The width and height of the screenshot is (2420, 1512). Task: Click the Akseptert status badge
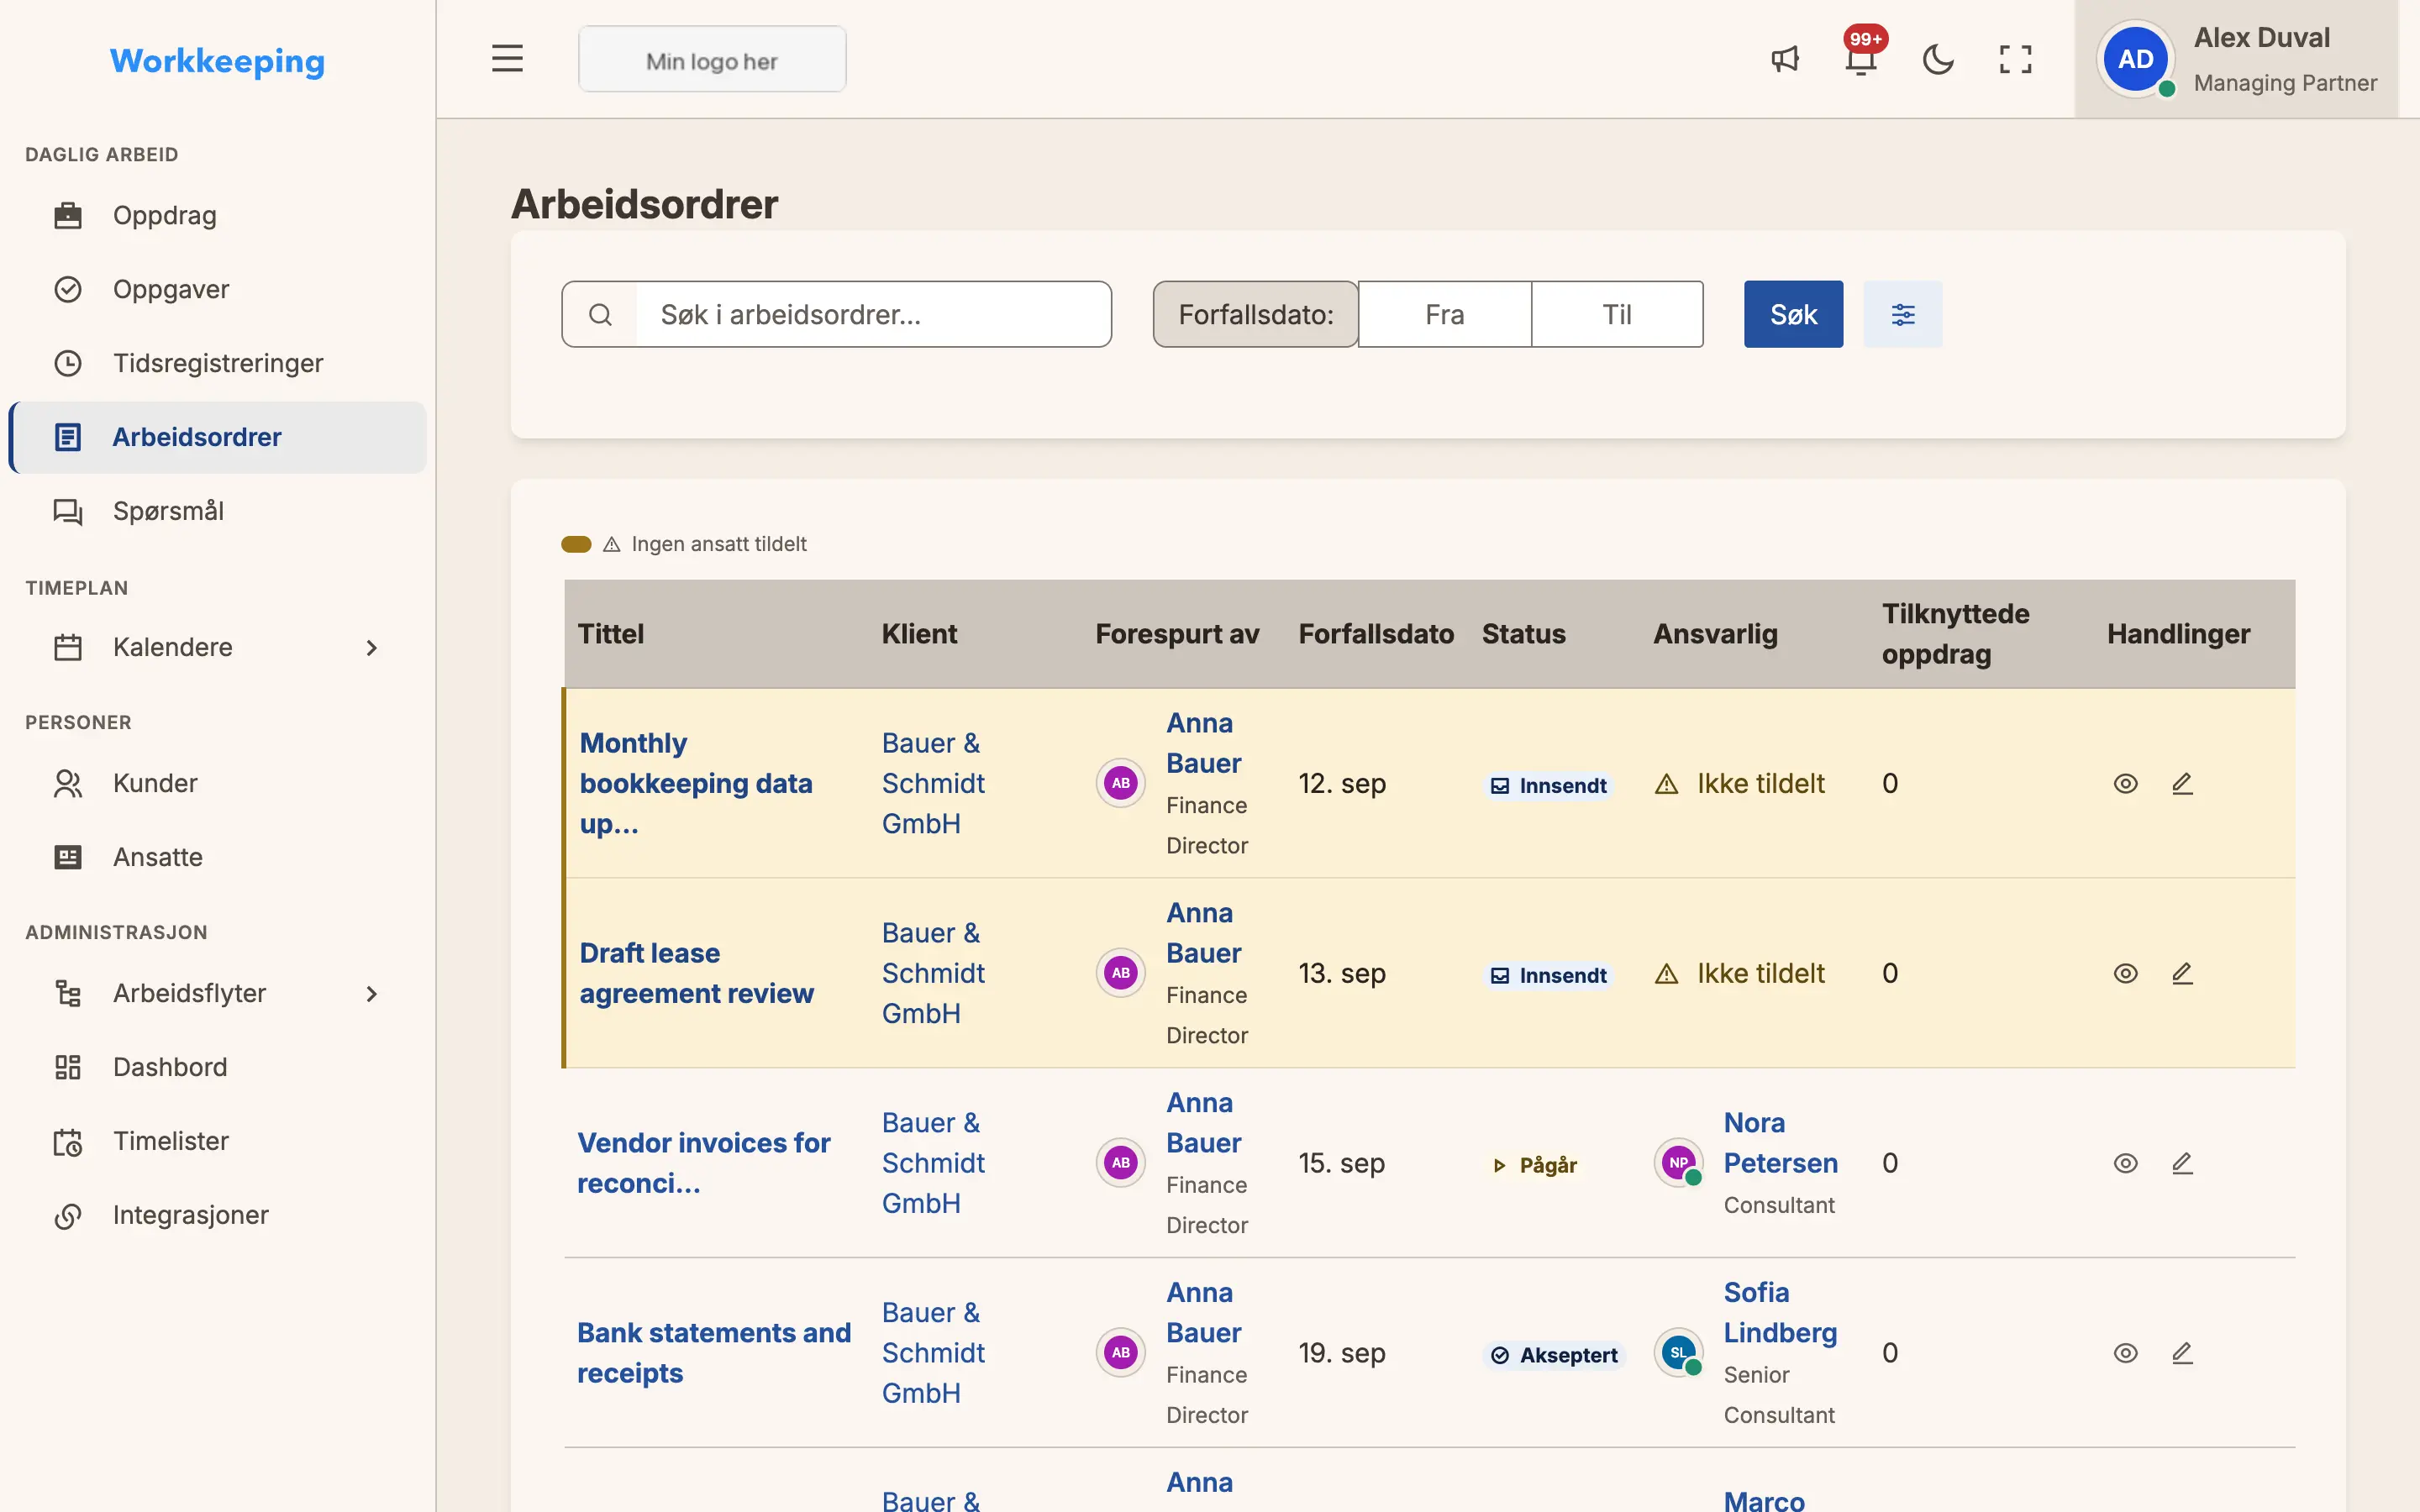(1554, 1355)
